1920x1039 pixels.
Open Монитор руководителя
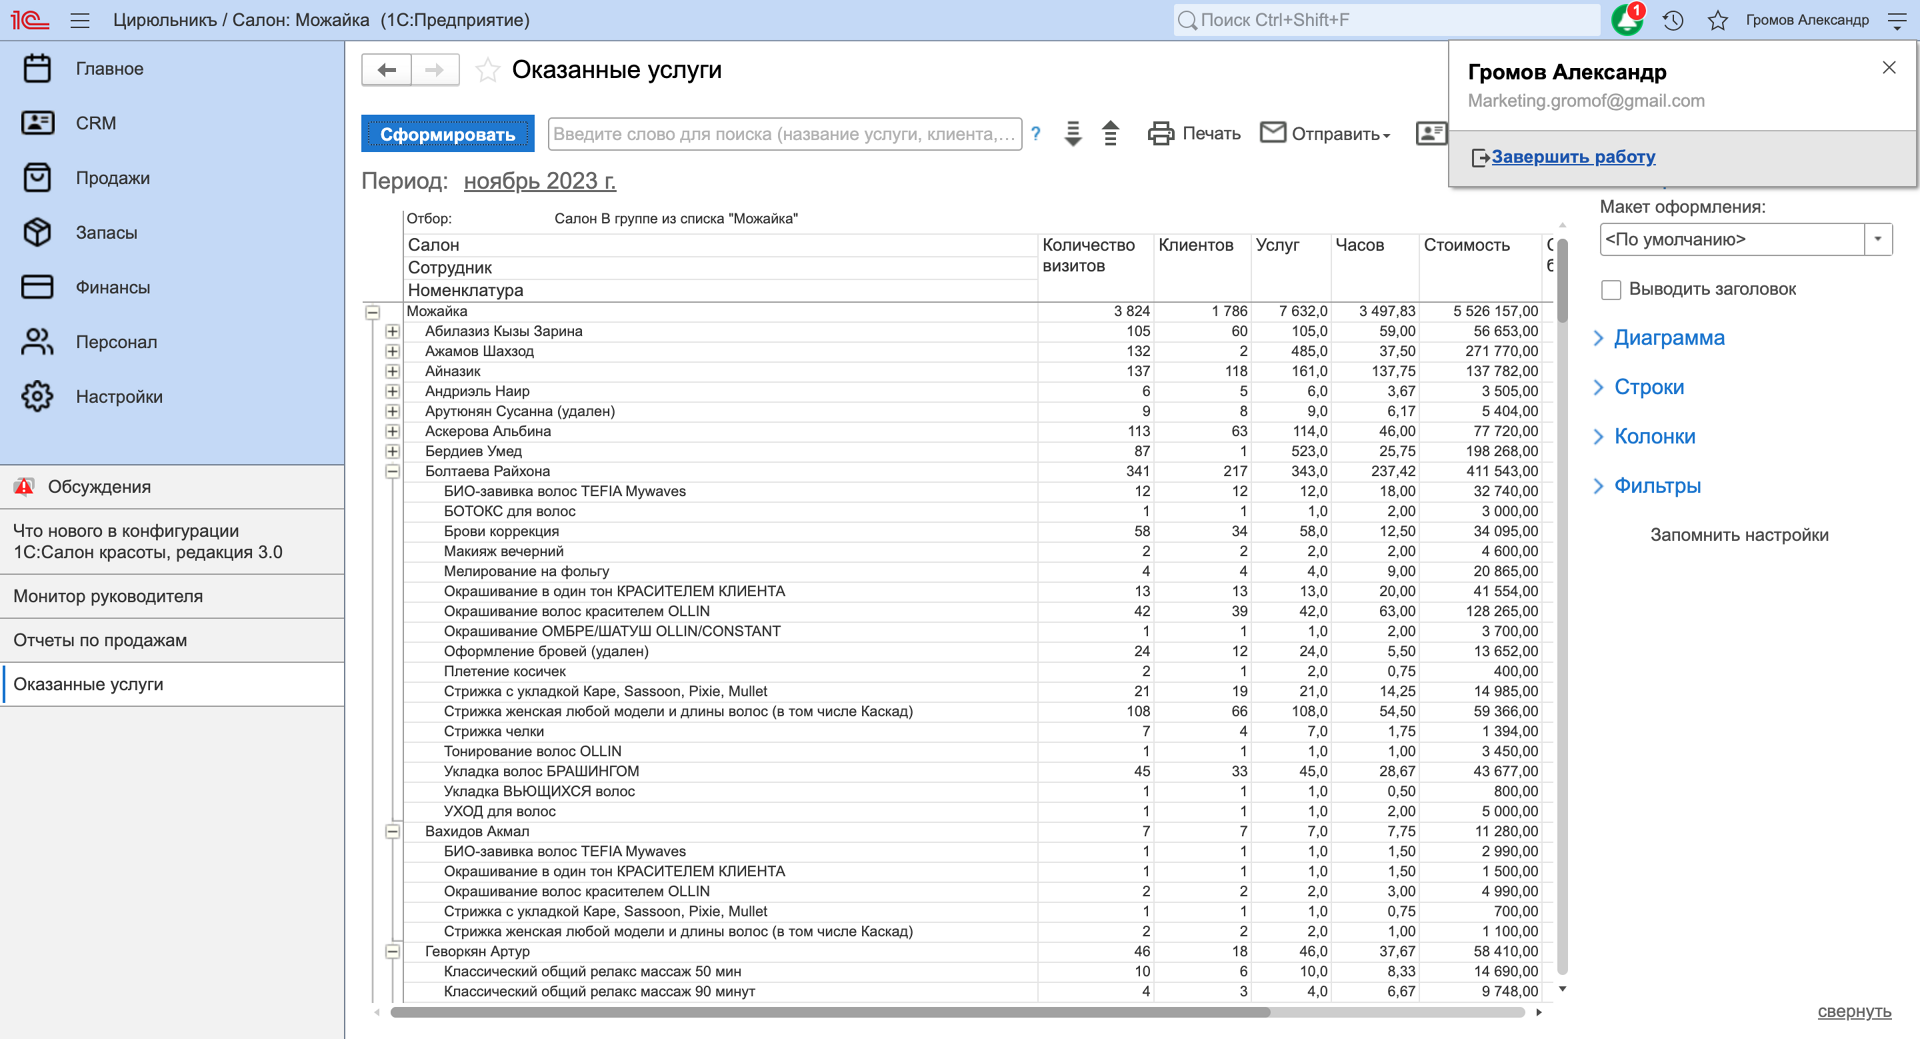coord(172,596)
